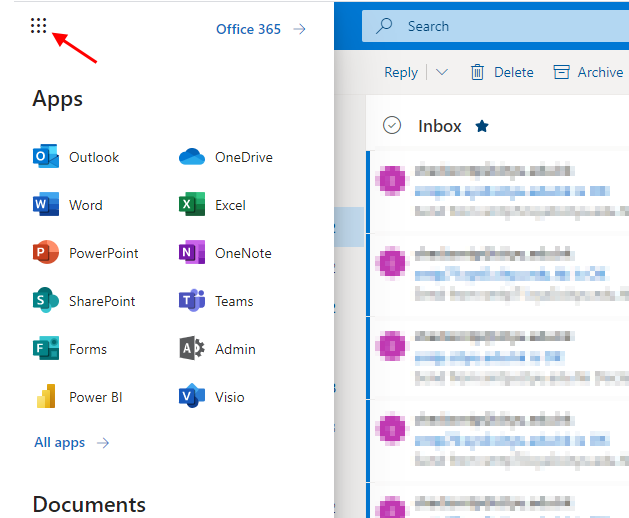Launch Microsoft Teams app
The width and height of the screenshot is (629, 518).
192,301
